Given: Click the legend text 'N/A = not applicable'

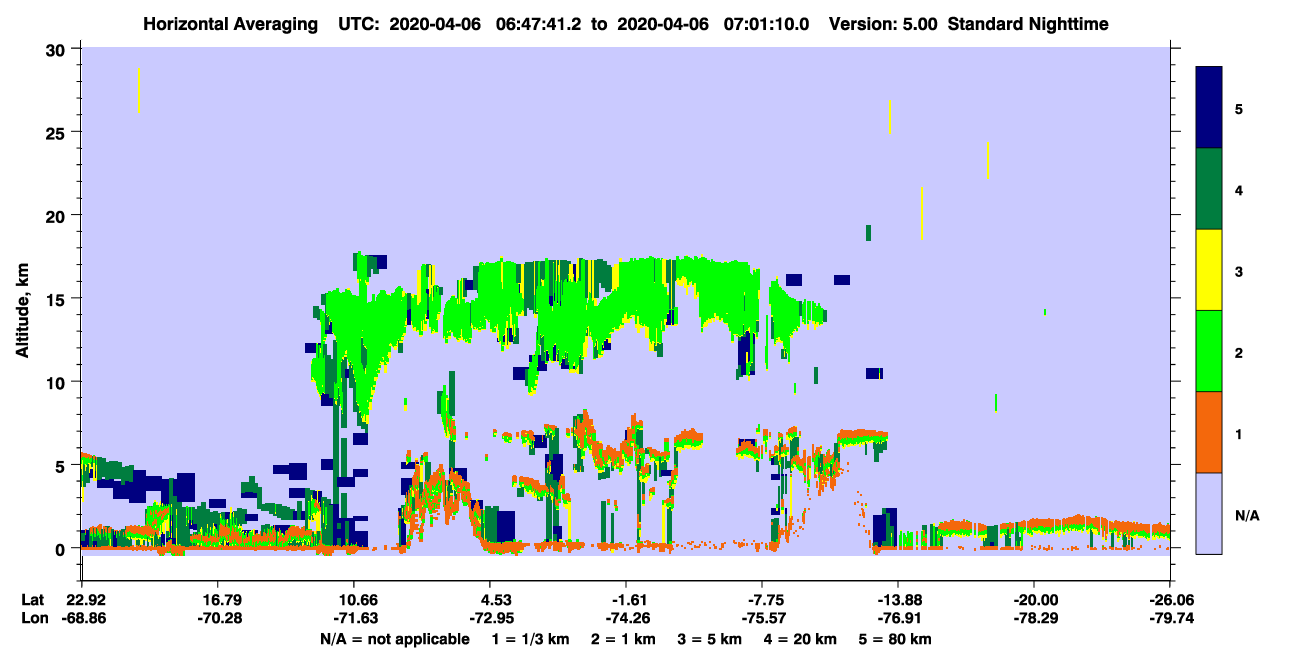Looking at the screenshot, I should (x=394, y=639).
